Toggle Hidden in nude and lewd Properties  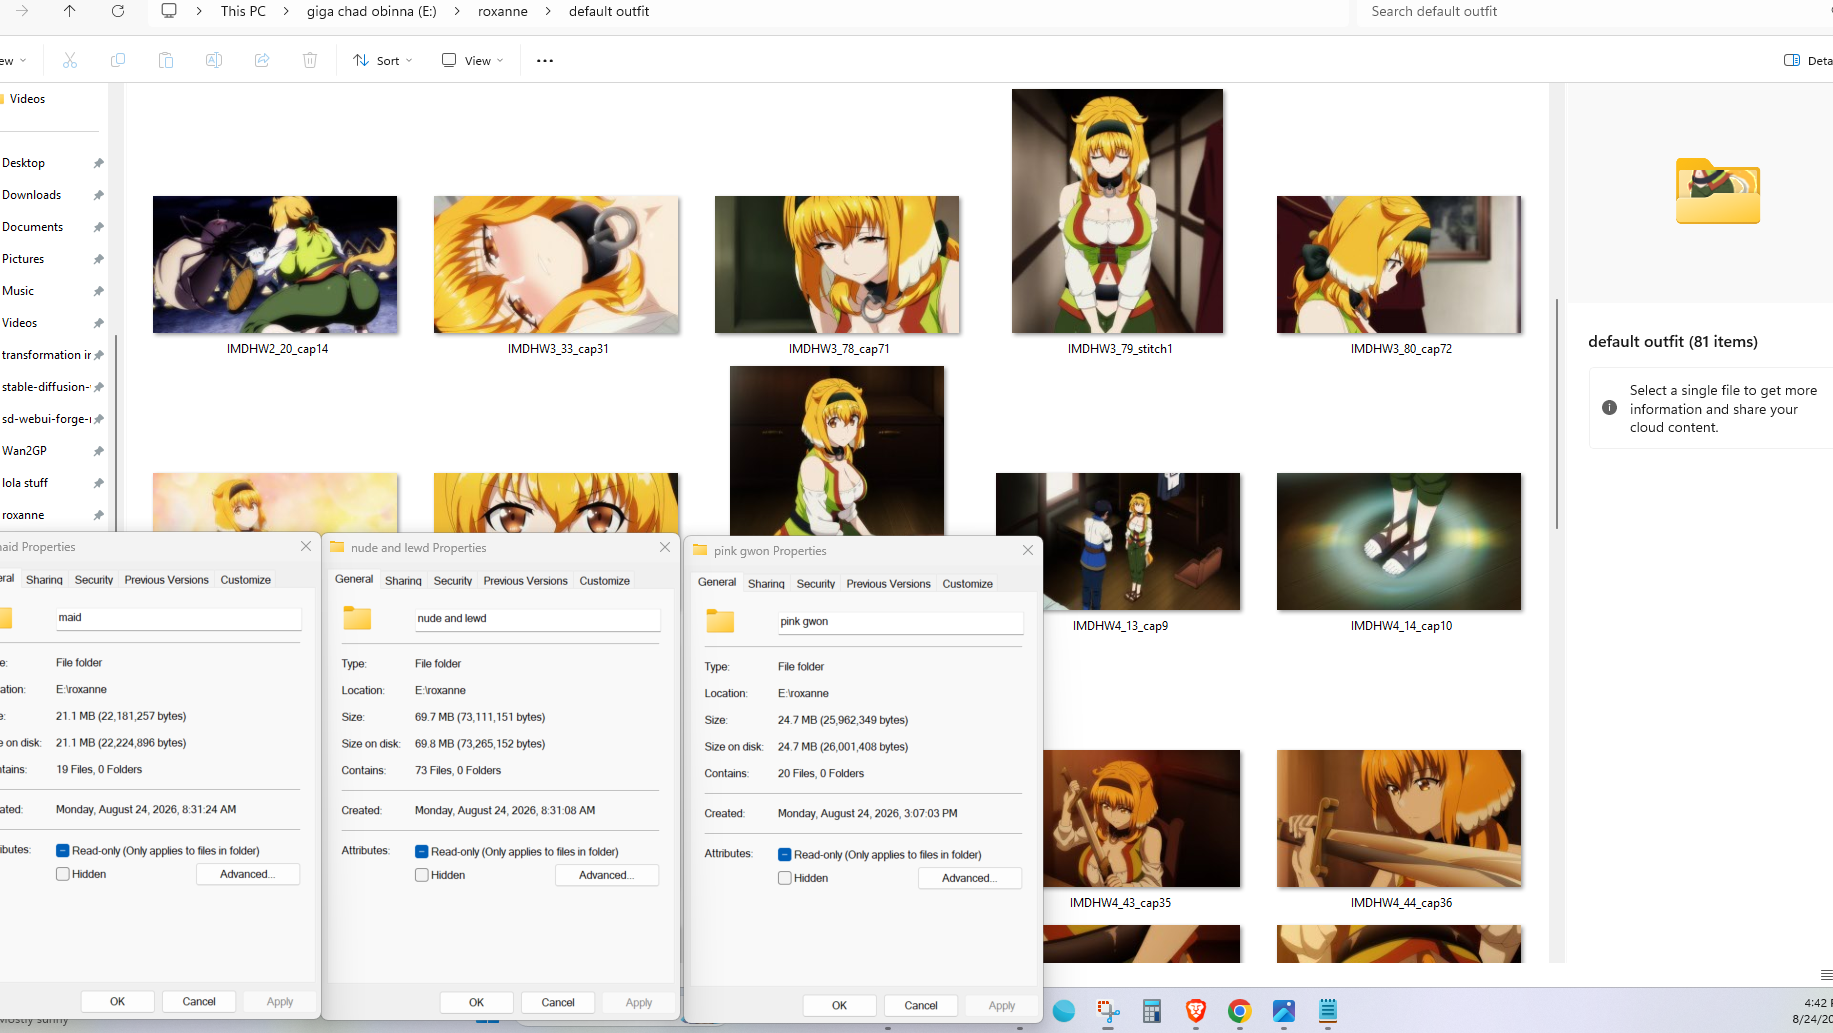click(x=422, y=875)
